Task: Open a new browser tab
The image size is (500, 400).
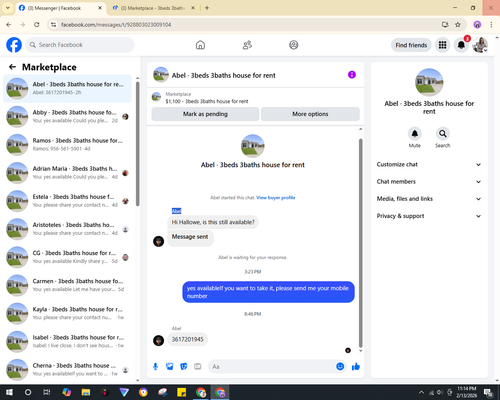Action: [x=207, y=8]
